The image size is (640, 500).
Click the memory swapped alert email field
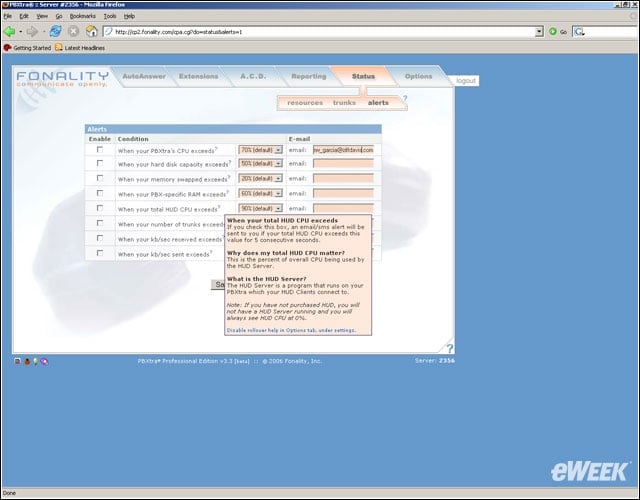tap(343, 178)
